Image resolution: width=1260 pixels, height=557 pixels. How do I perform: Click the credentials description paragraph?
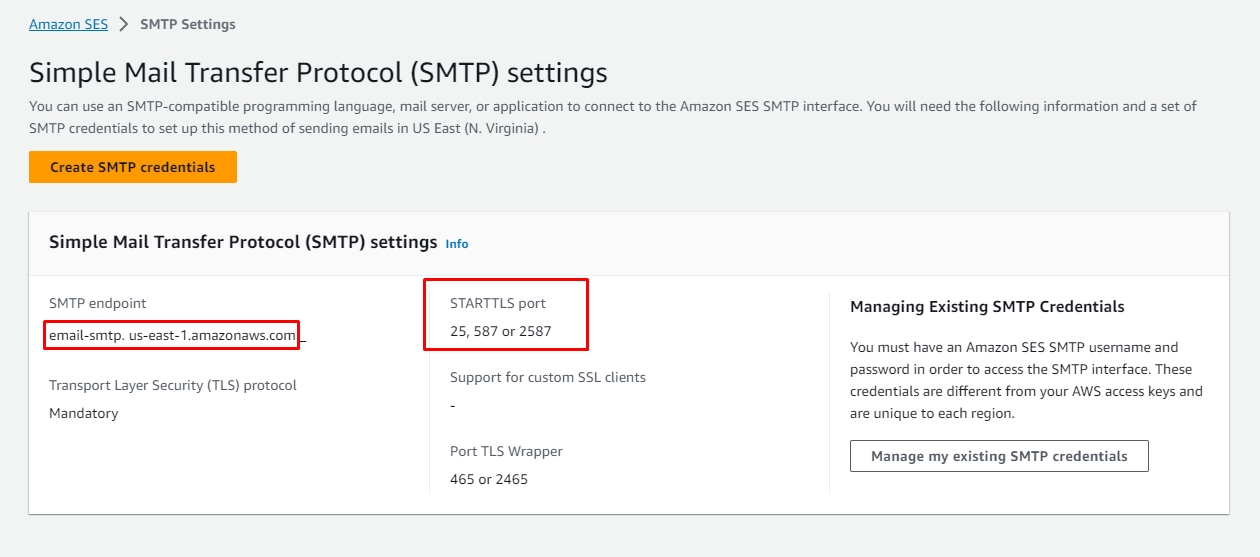[1026, 380]
